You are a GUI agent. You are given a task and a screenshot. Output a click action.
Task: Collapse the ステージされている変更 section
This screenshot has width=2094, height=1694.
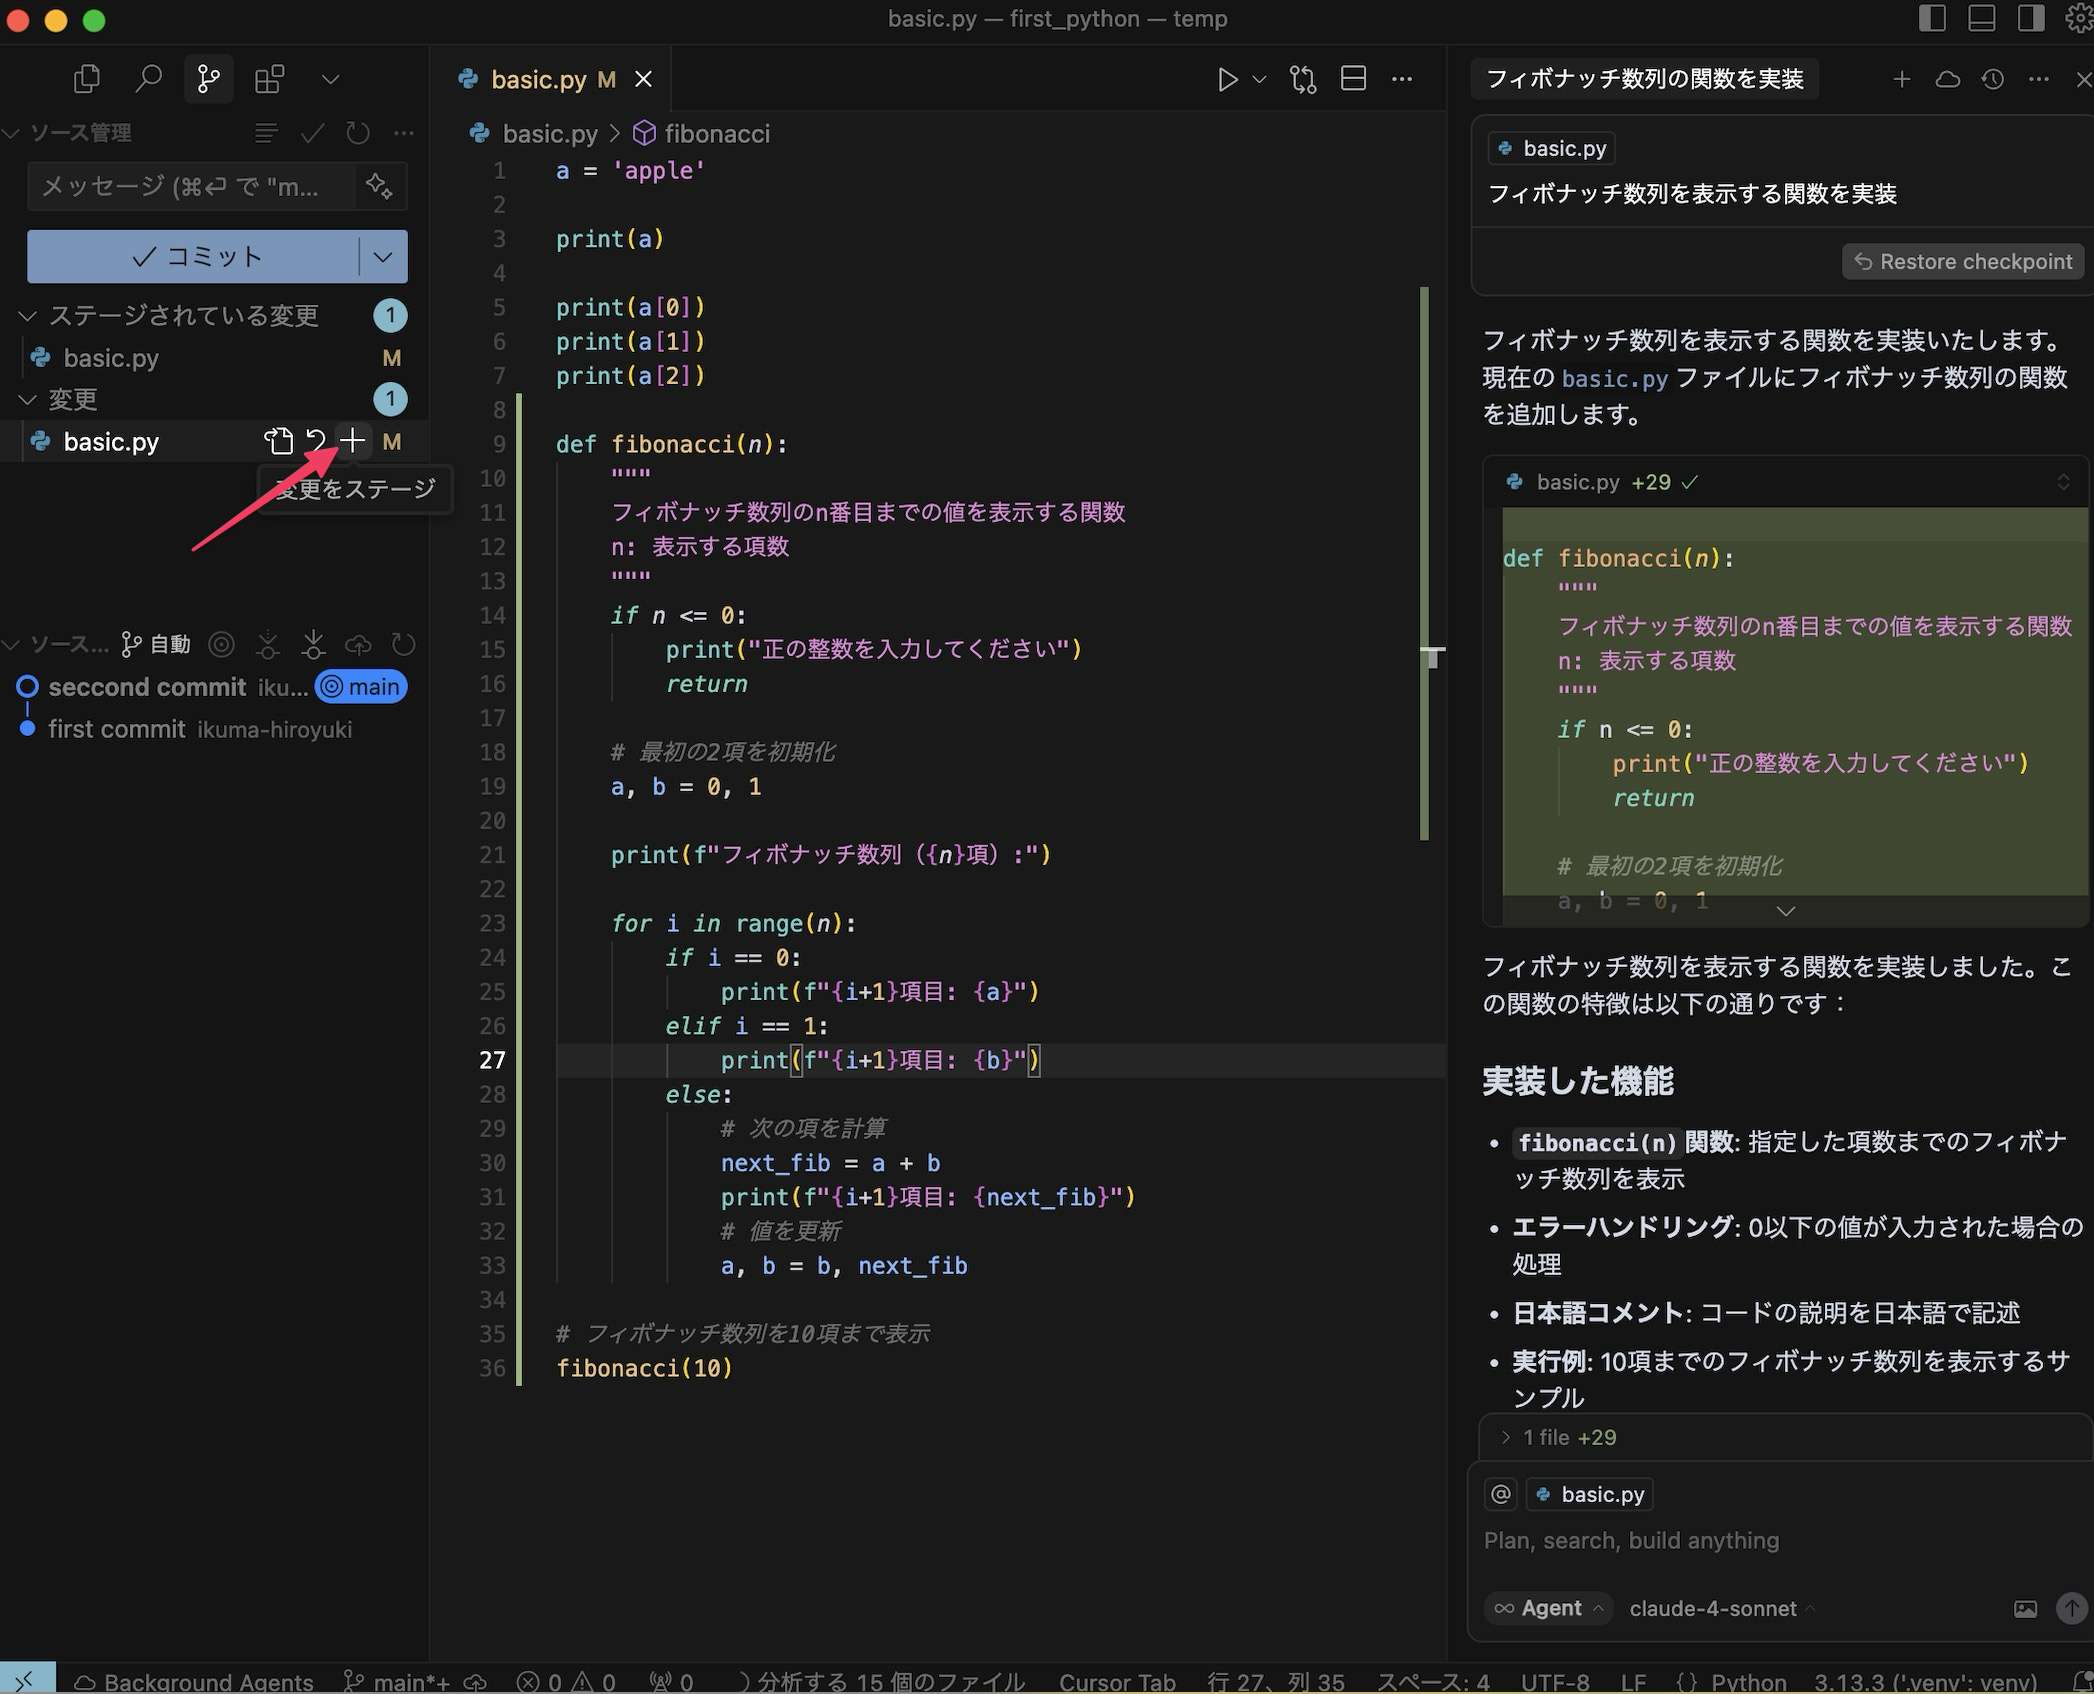[x=28, y=316]
